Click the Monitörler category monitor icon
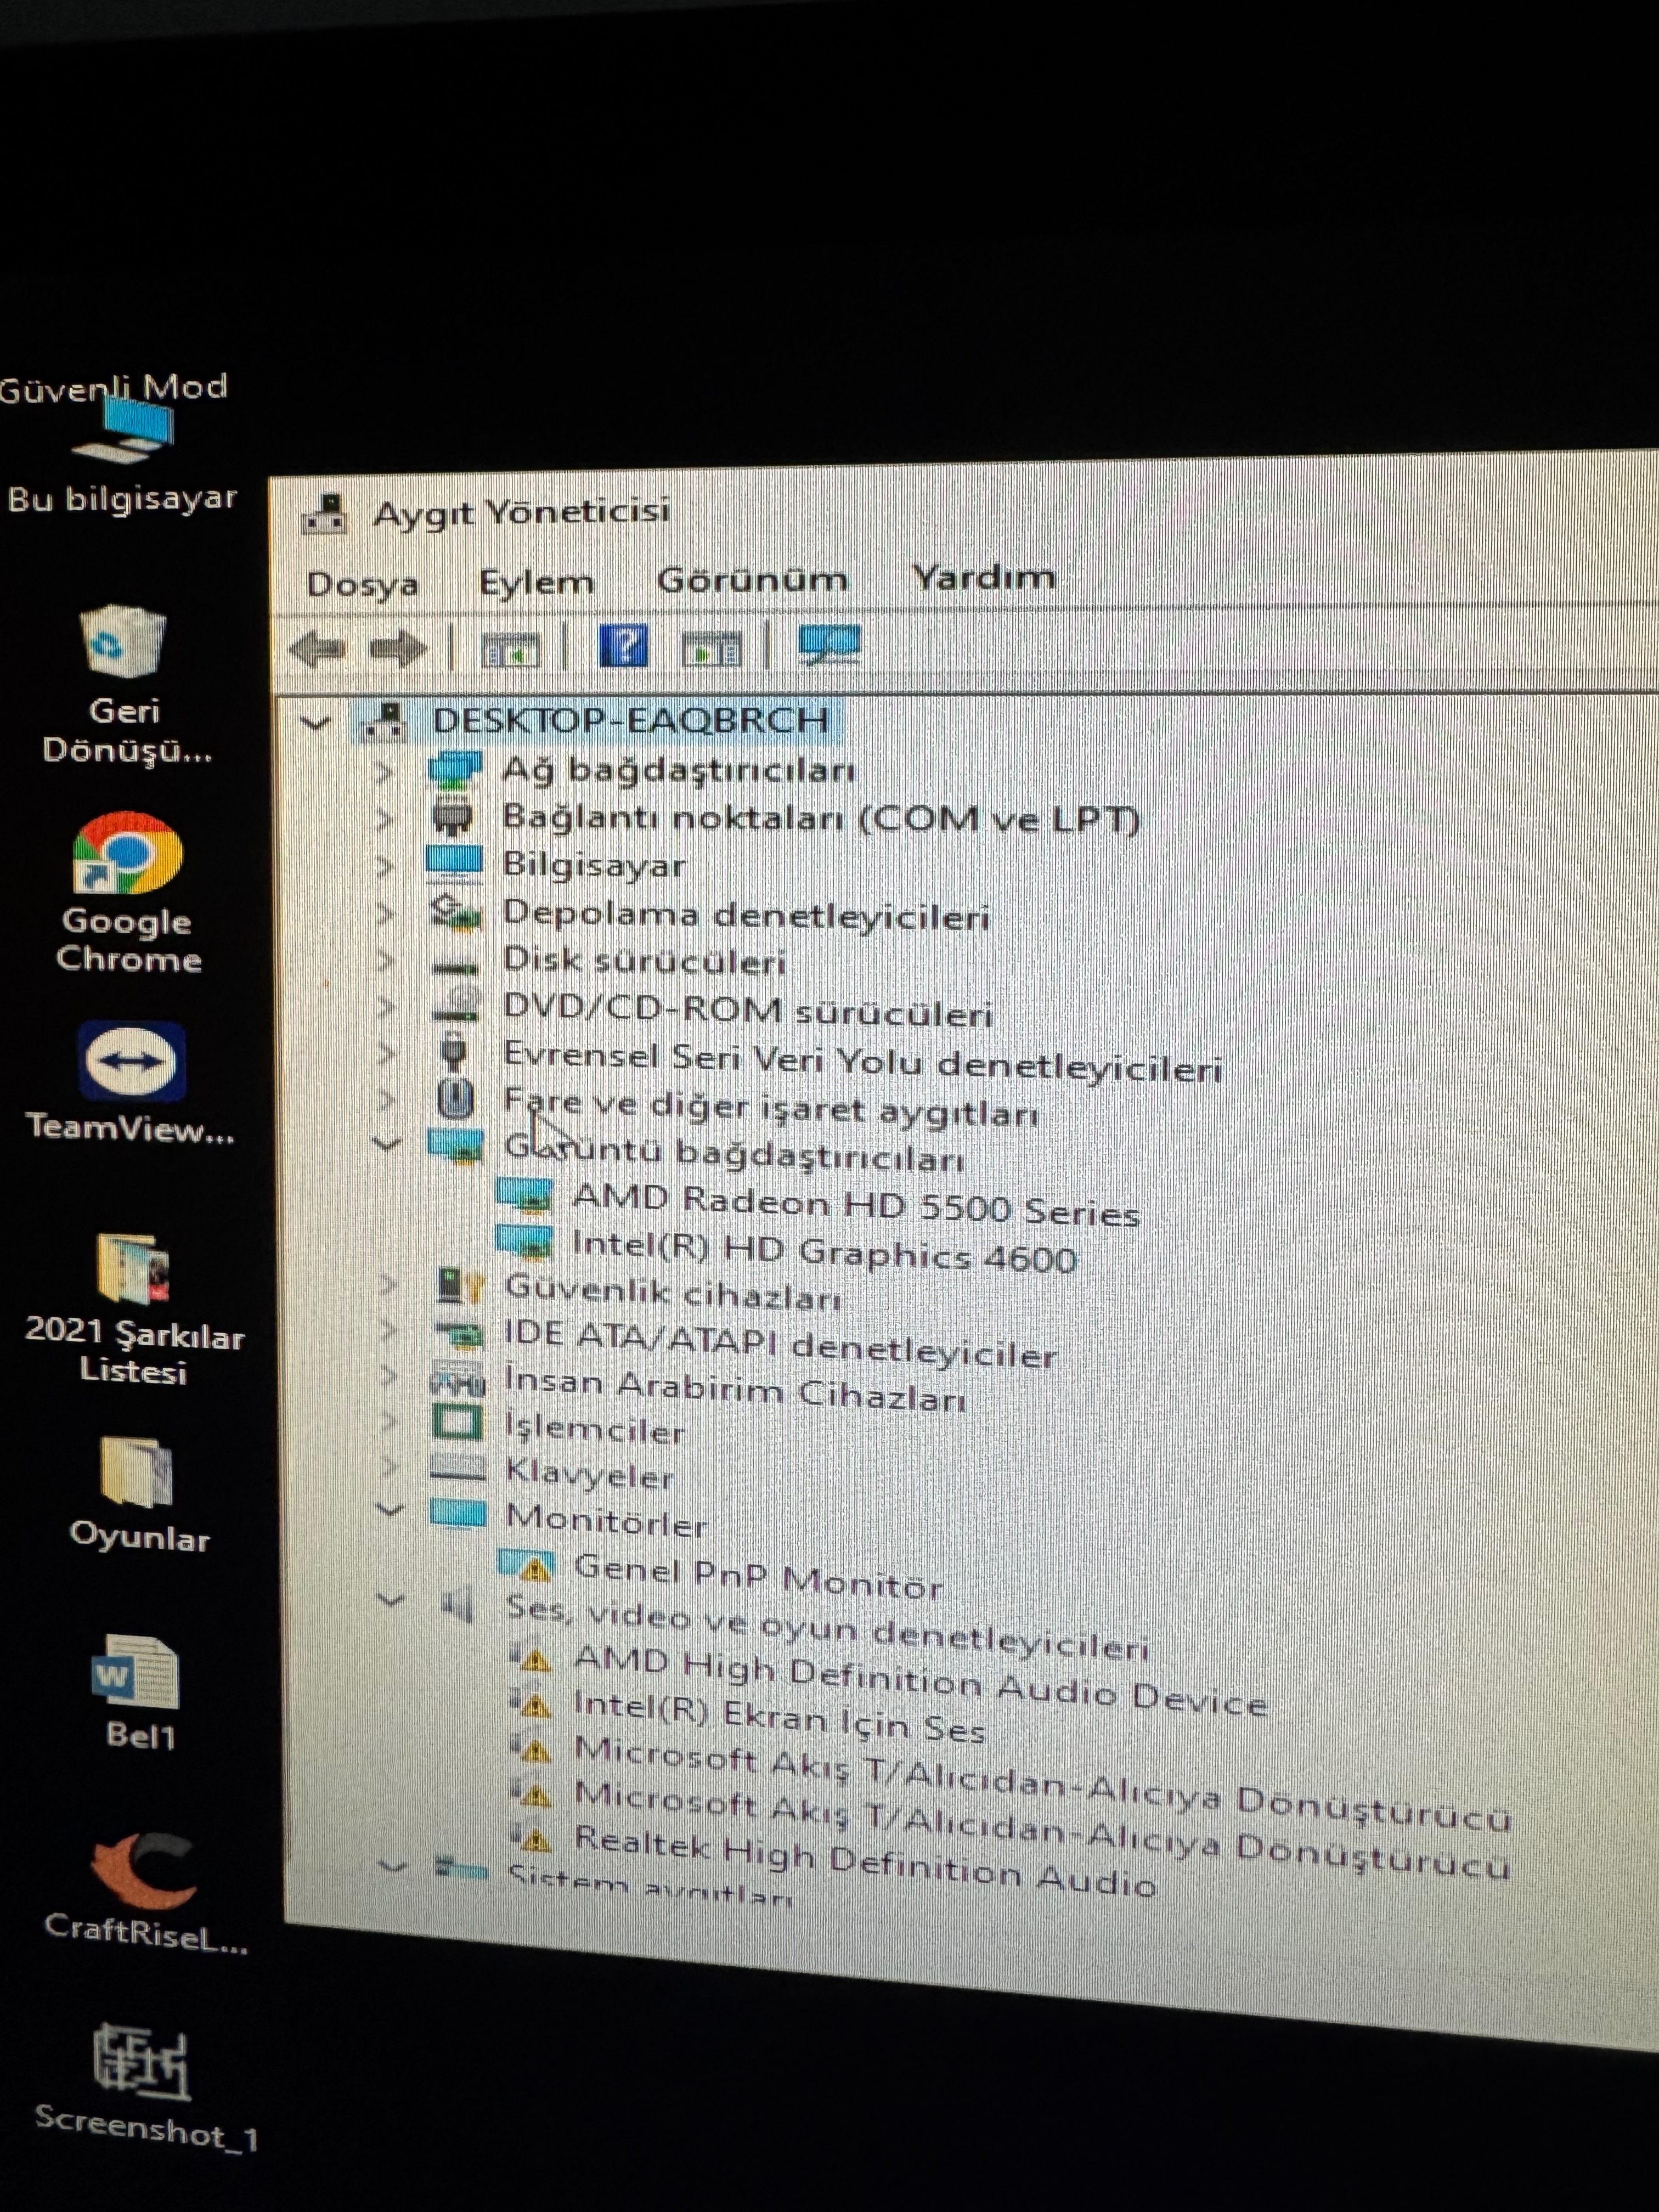This screenshot has height=2212, width=1659. [458, 1513]
